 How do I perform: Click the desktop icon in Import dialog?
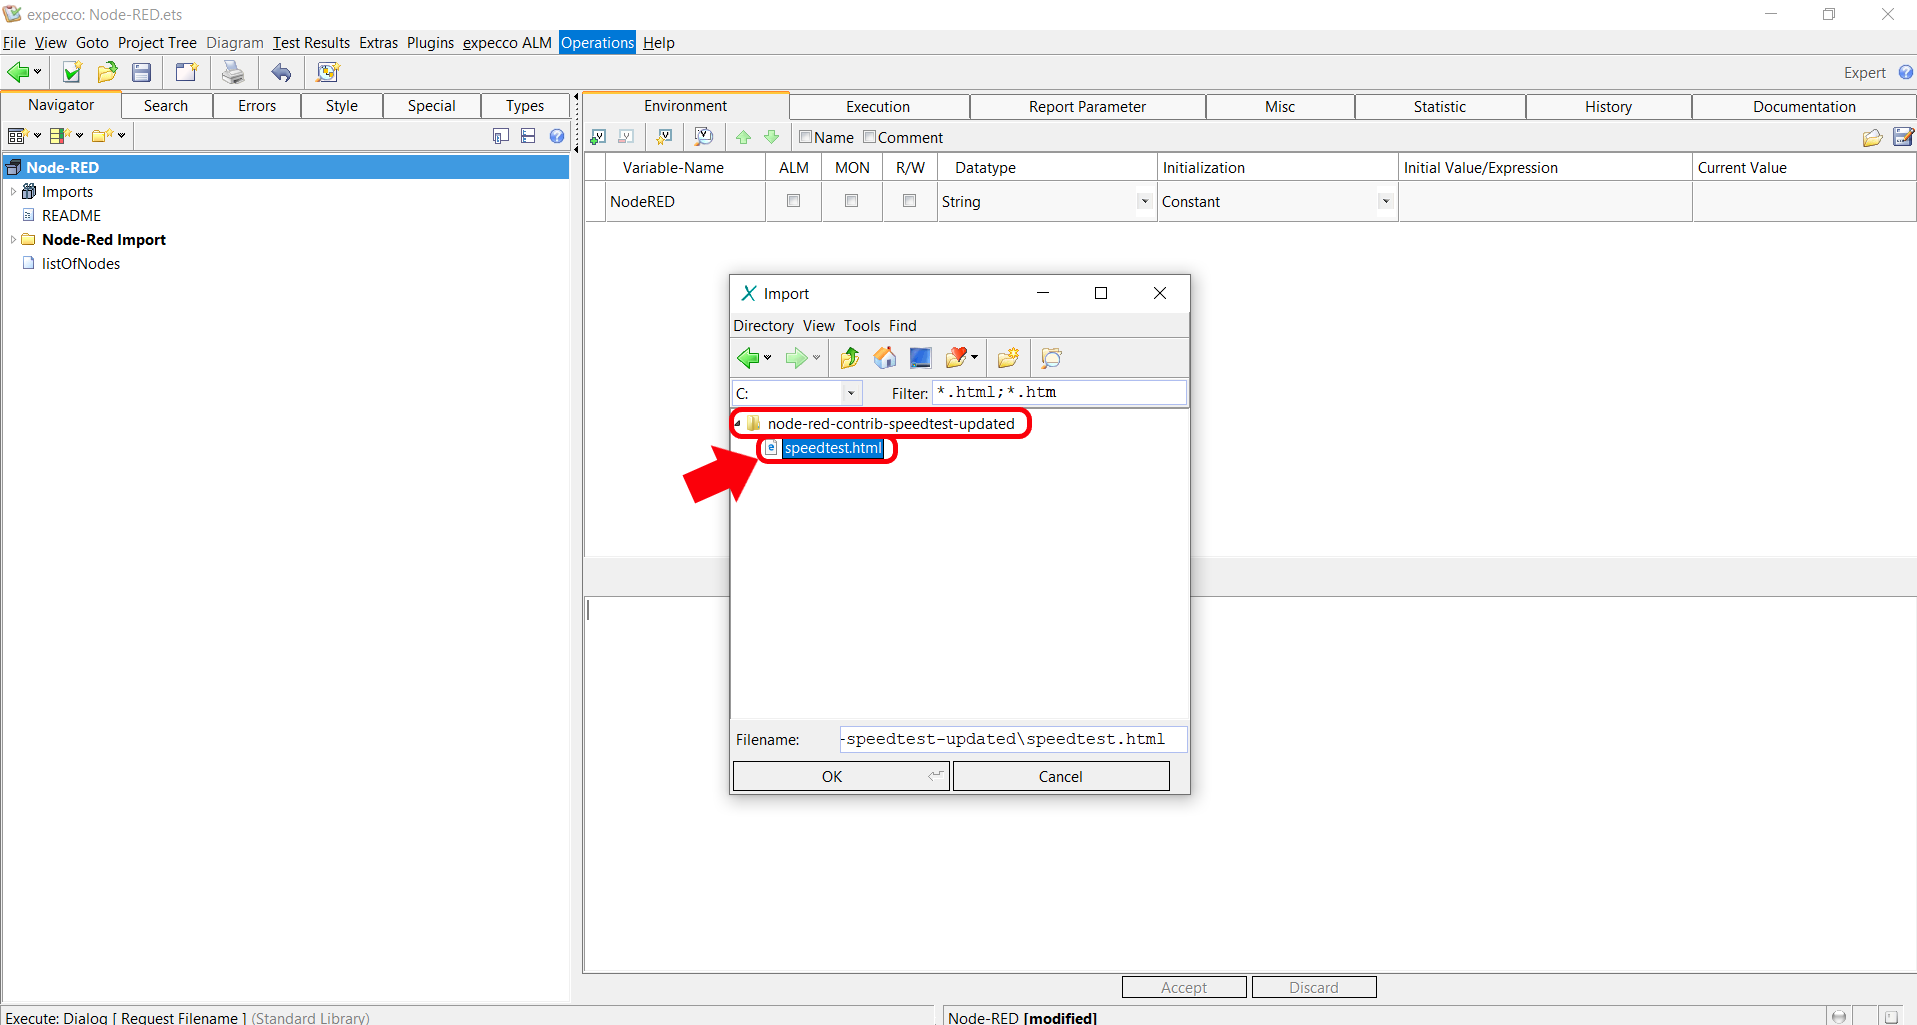[x=920, y=358]
